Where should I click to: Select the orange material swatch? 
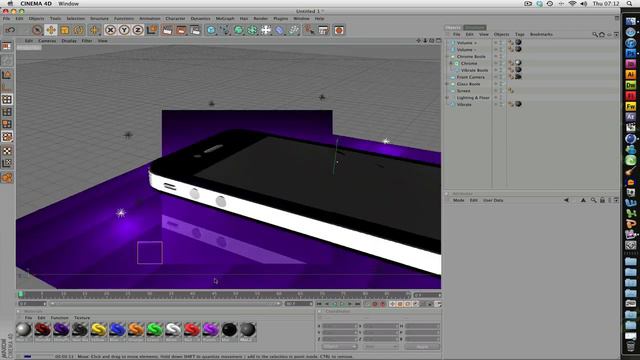coord(136,330)
